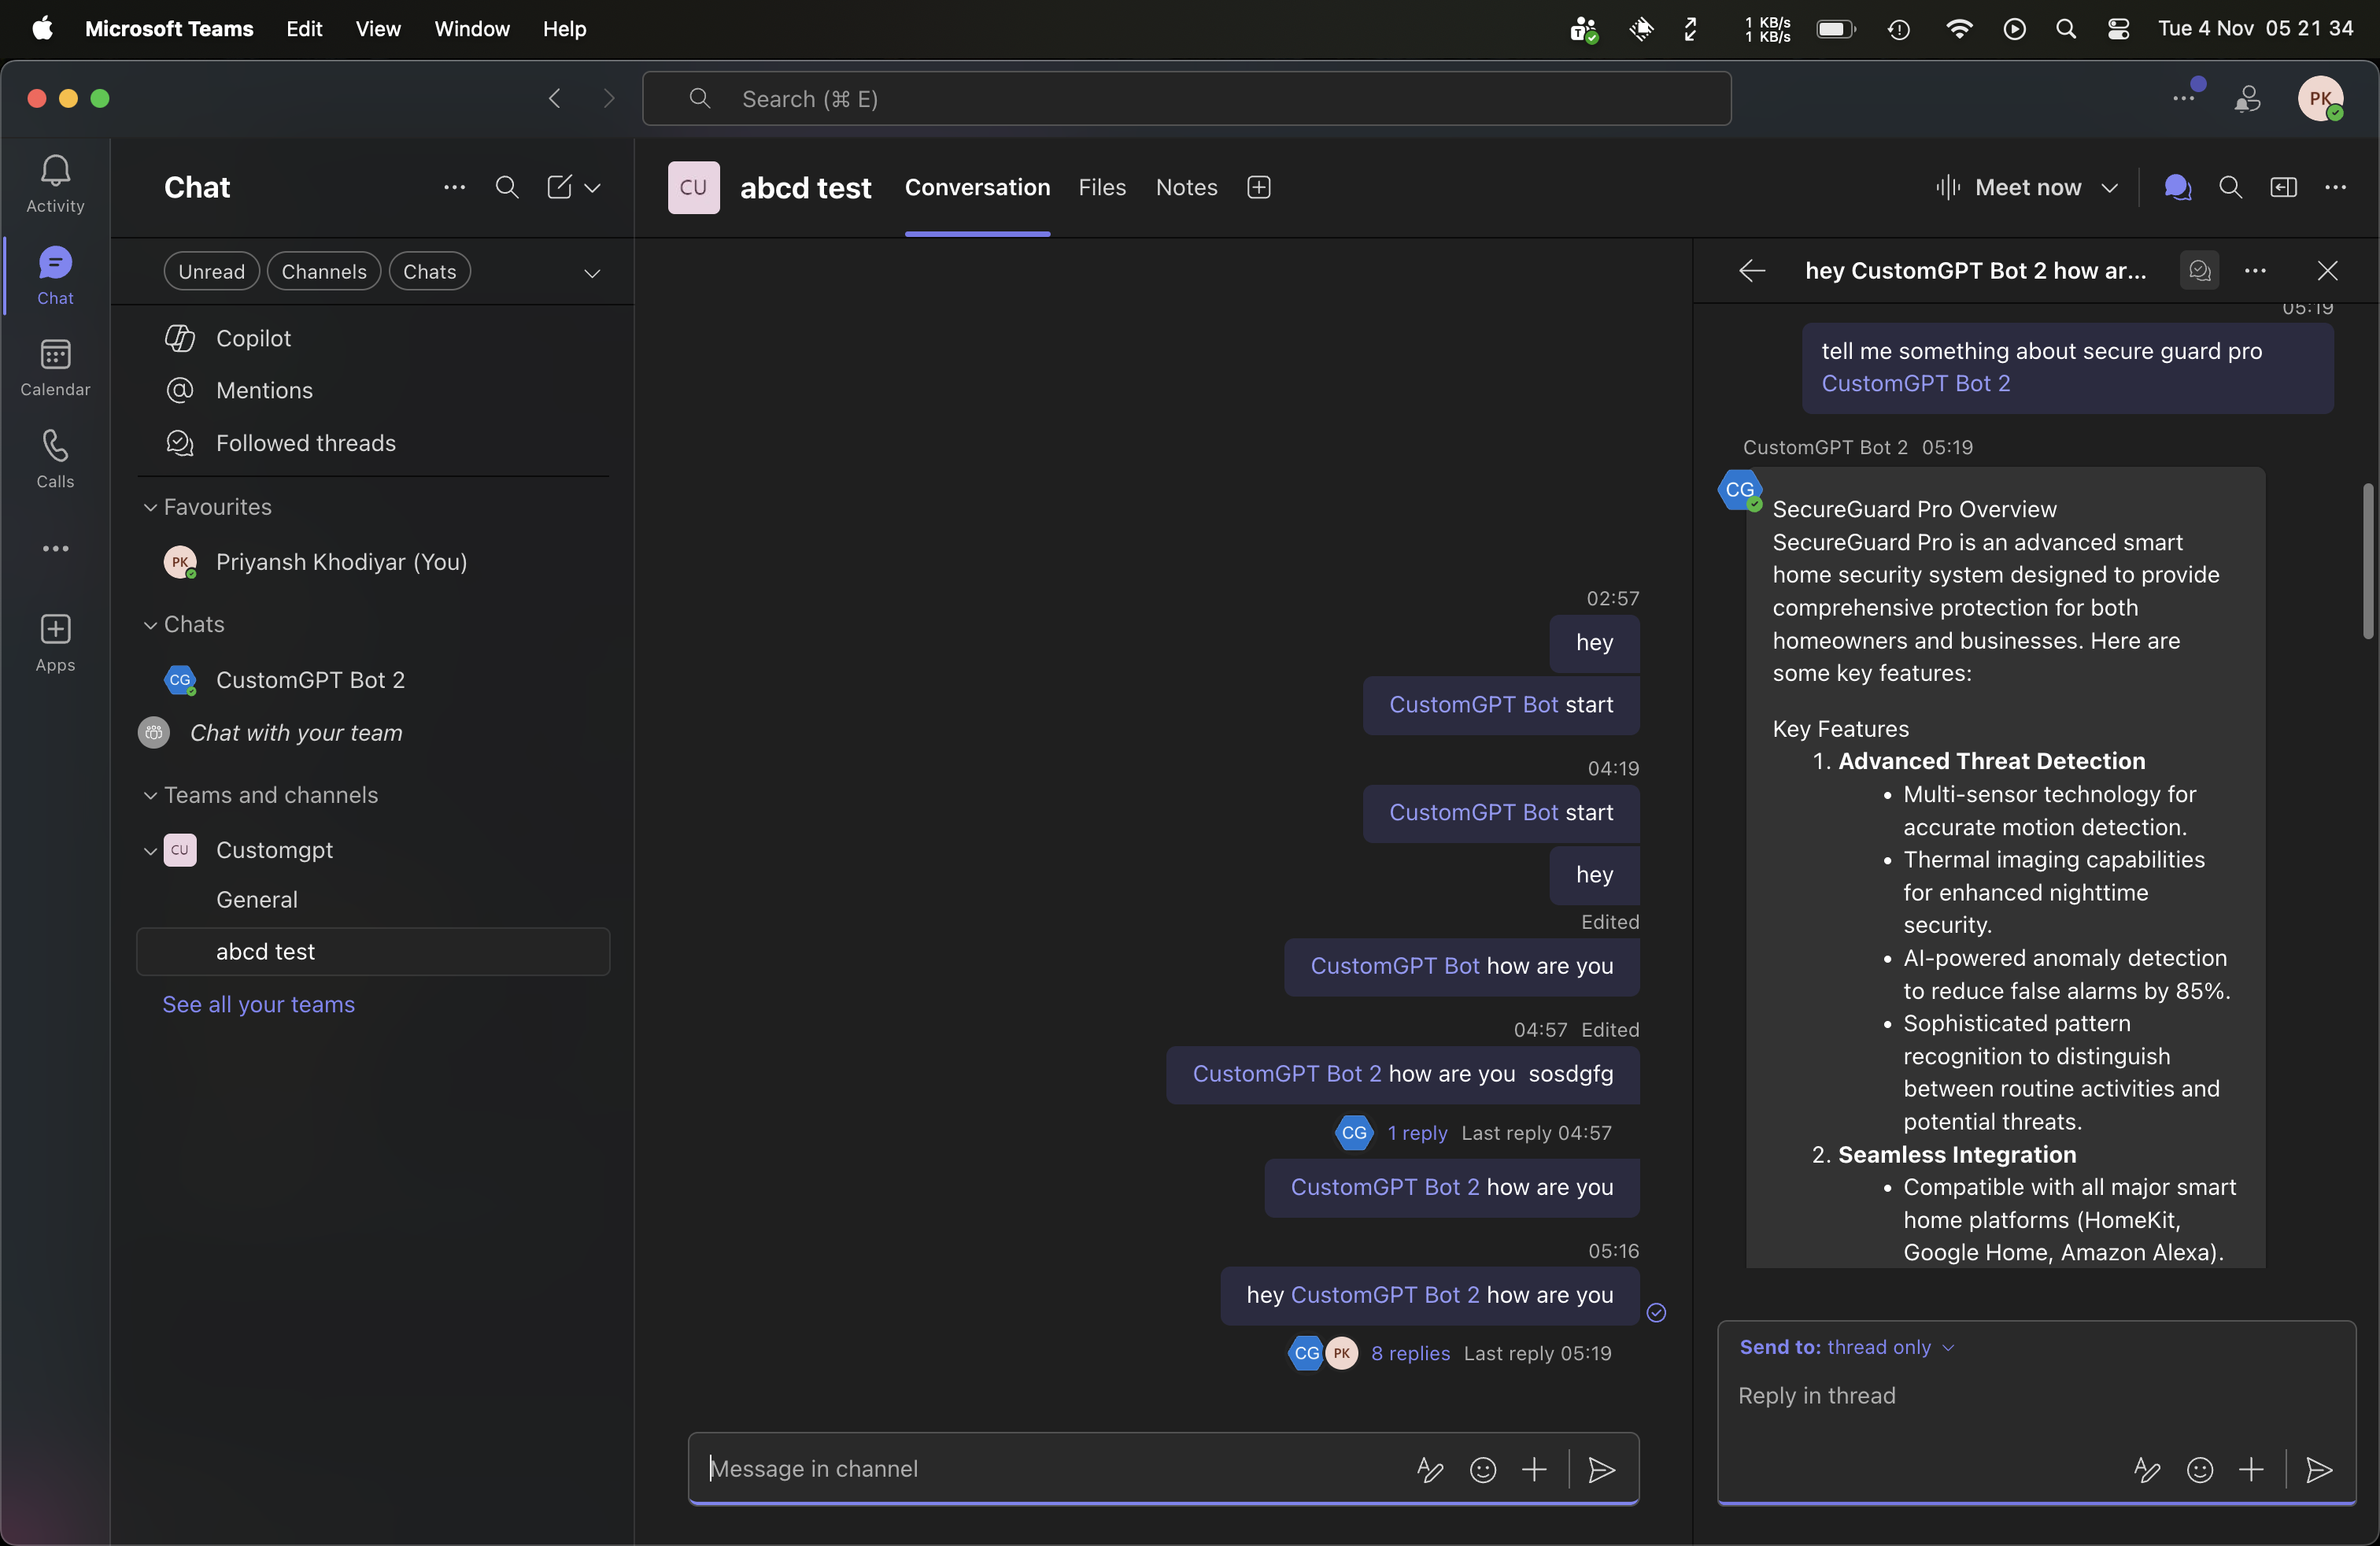Toggle the follow thread icon
Screen dimensions: 2380x1546
click(x=2199, y=270)
